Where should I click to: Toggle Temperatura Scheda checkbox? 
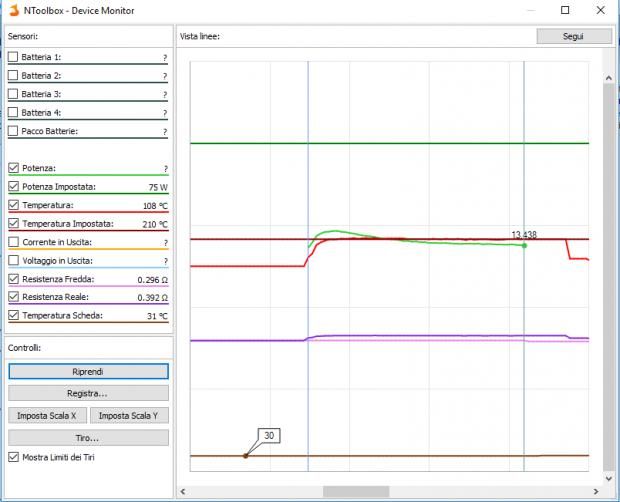click(13, 315)
